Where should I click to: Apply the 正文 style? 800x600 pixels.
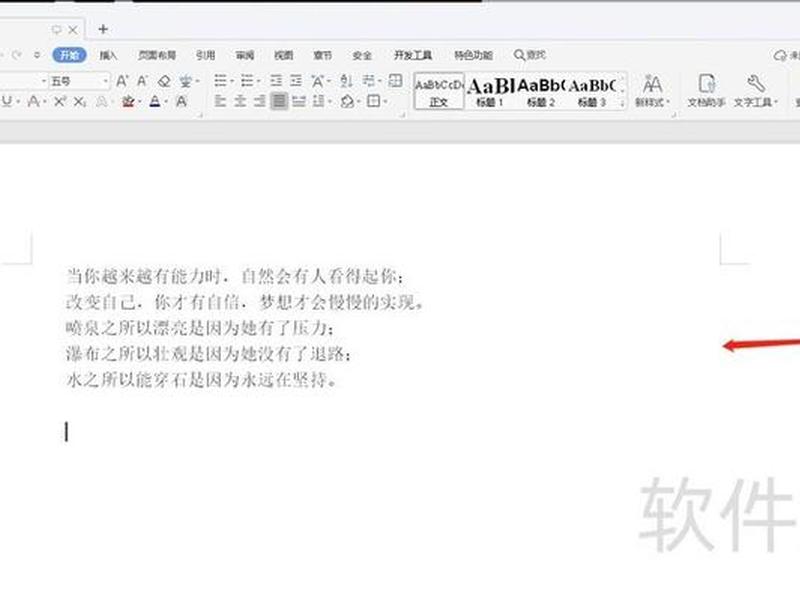[439, 92]
